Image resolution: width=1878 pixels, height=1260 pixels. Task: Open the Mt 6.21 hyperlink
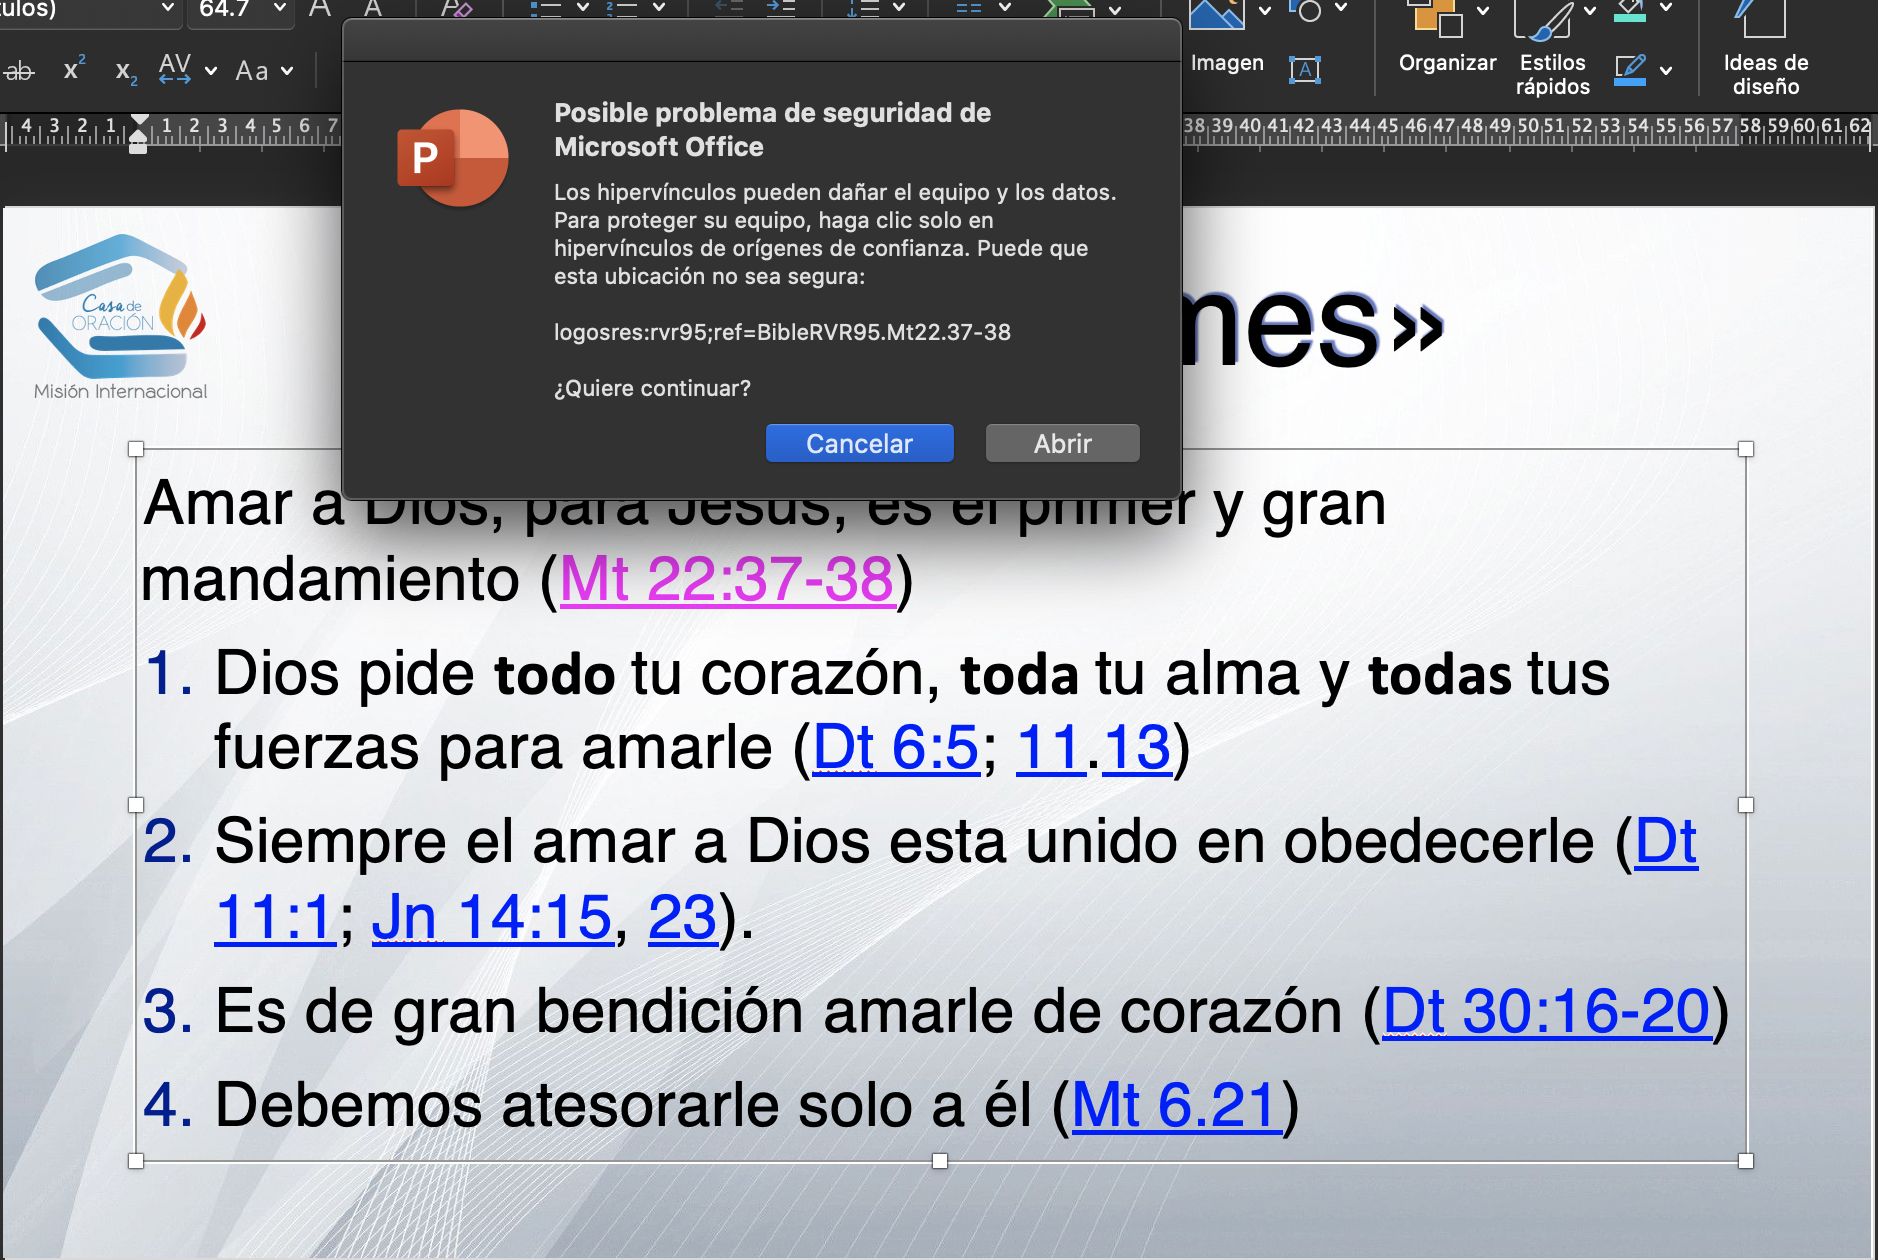1177,1105
